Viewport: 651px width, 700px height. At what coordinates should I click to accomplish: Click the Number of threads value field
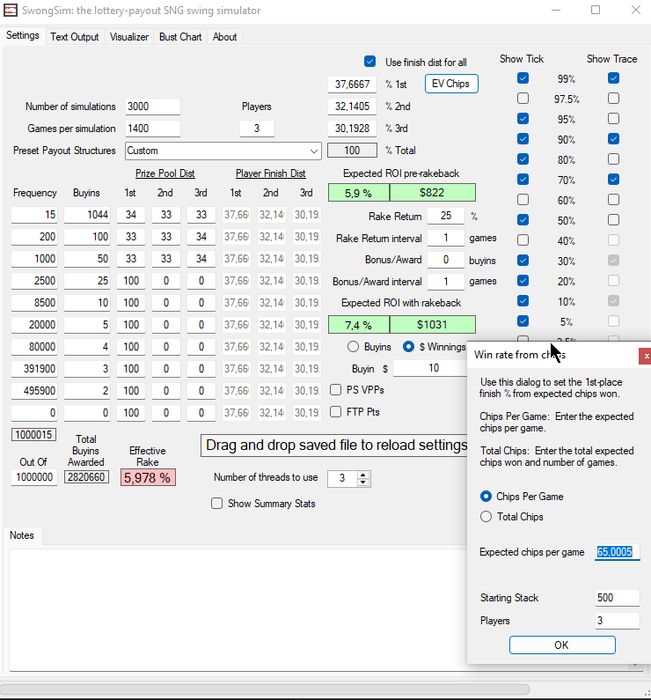pyautogui.click(x=342, y=479)
